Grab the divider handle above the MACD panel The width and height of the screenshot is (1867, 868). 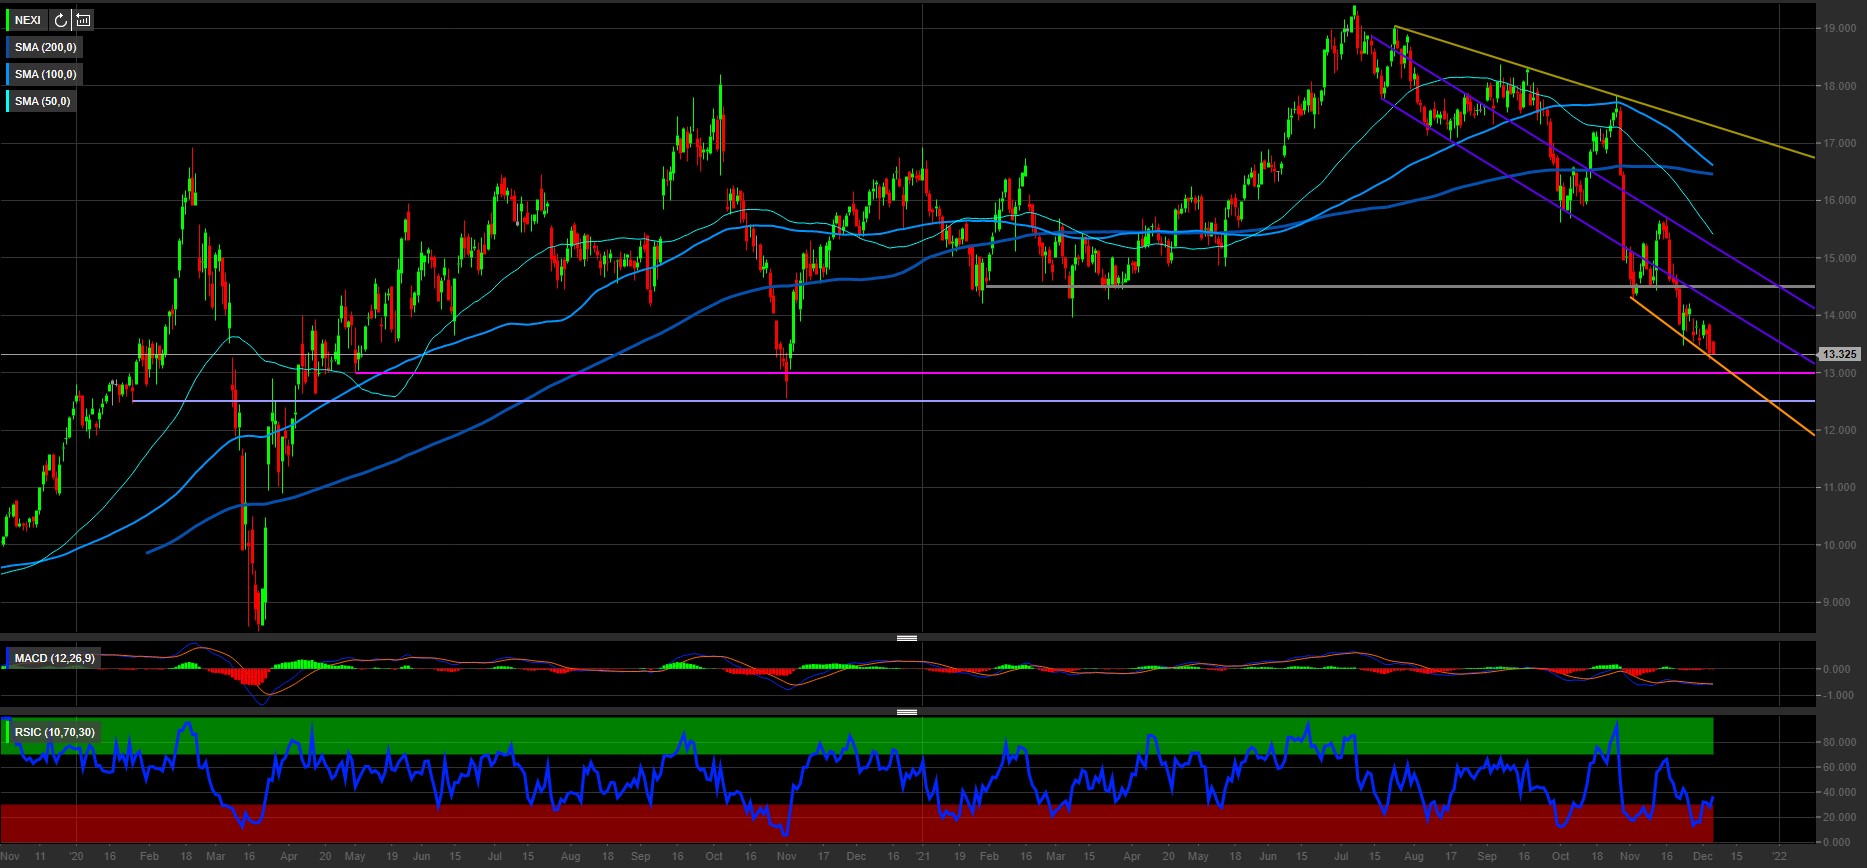pos(907,637)
